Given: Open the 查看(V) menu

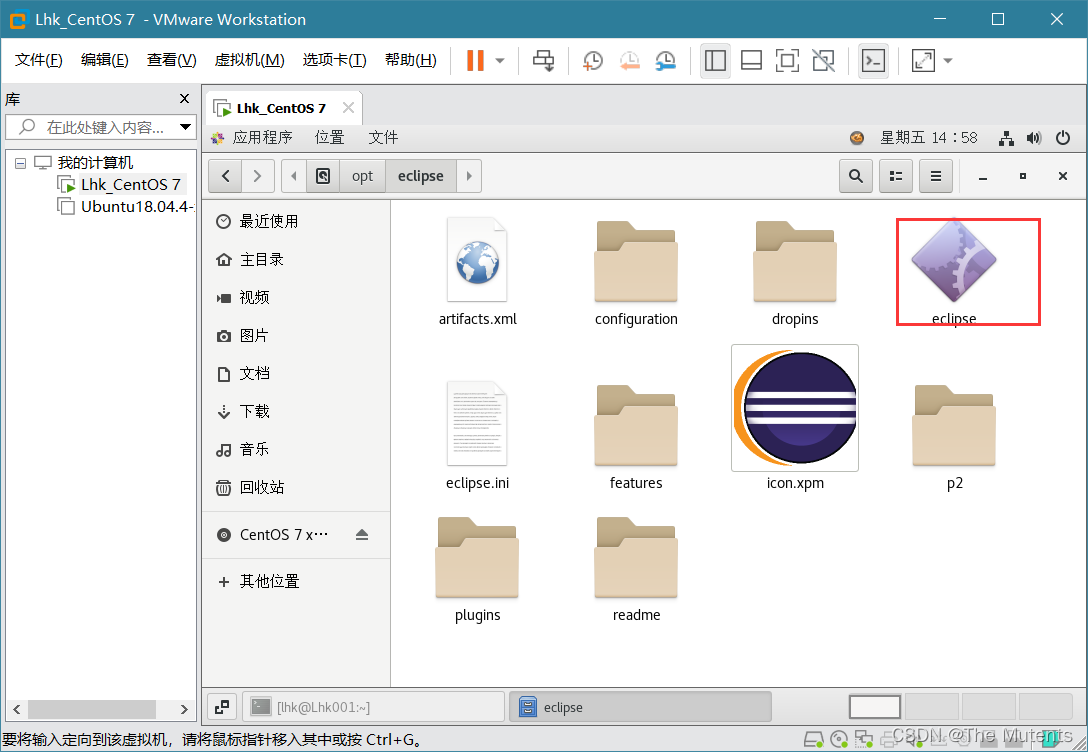Looking at the screenshot, I should pyautogui.click(x=171, y=60).
